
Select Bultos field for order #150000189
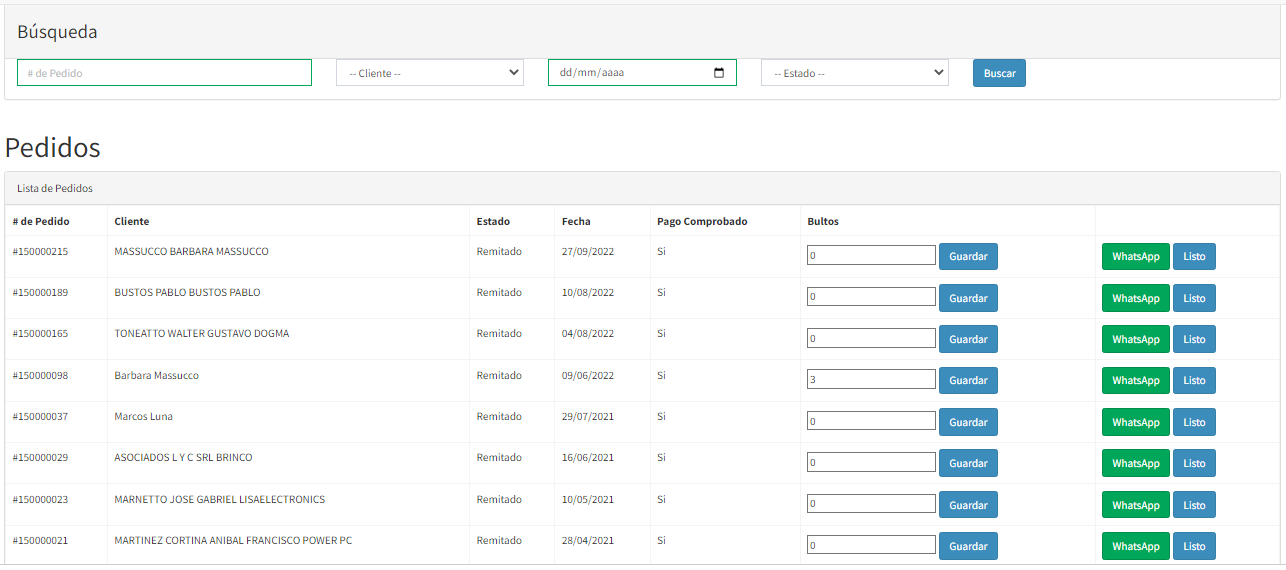[x=870, y=297]
